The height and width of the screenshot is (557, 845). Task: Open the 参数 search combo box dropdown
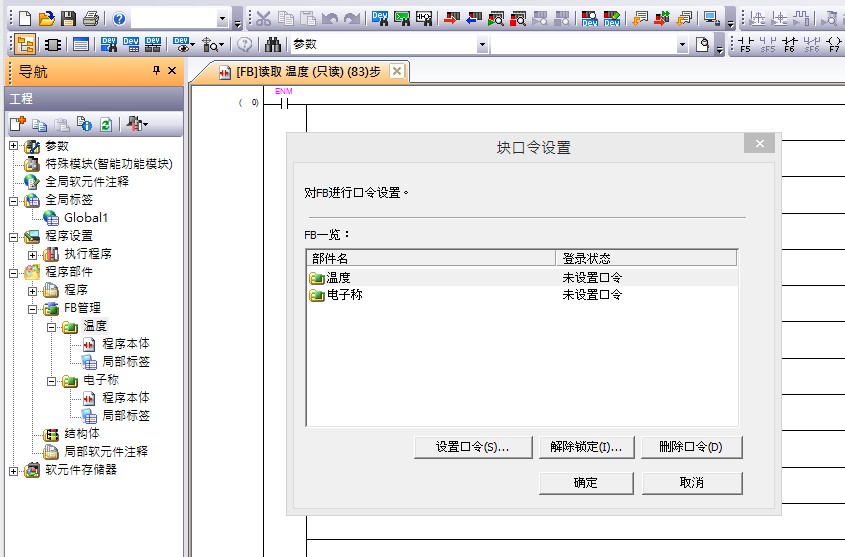point(482,45)
